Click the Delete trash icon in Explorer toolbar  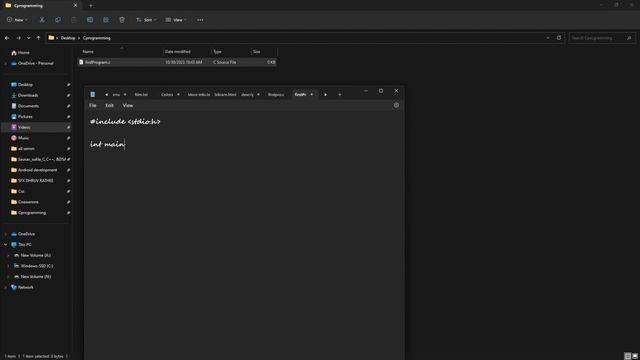(122, 20)
